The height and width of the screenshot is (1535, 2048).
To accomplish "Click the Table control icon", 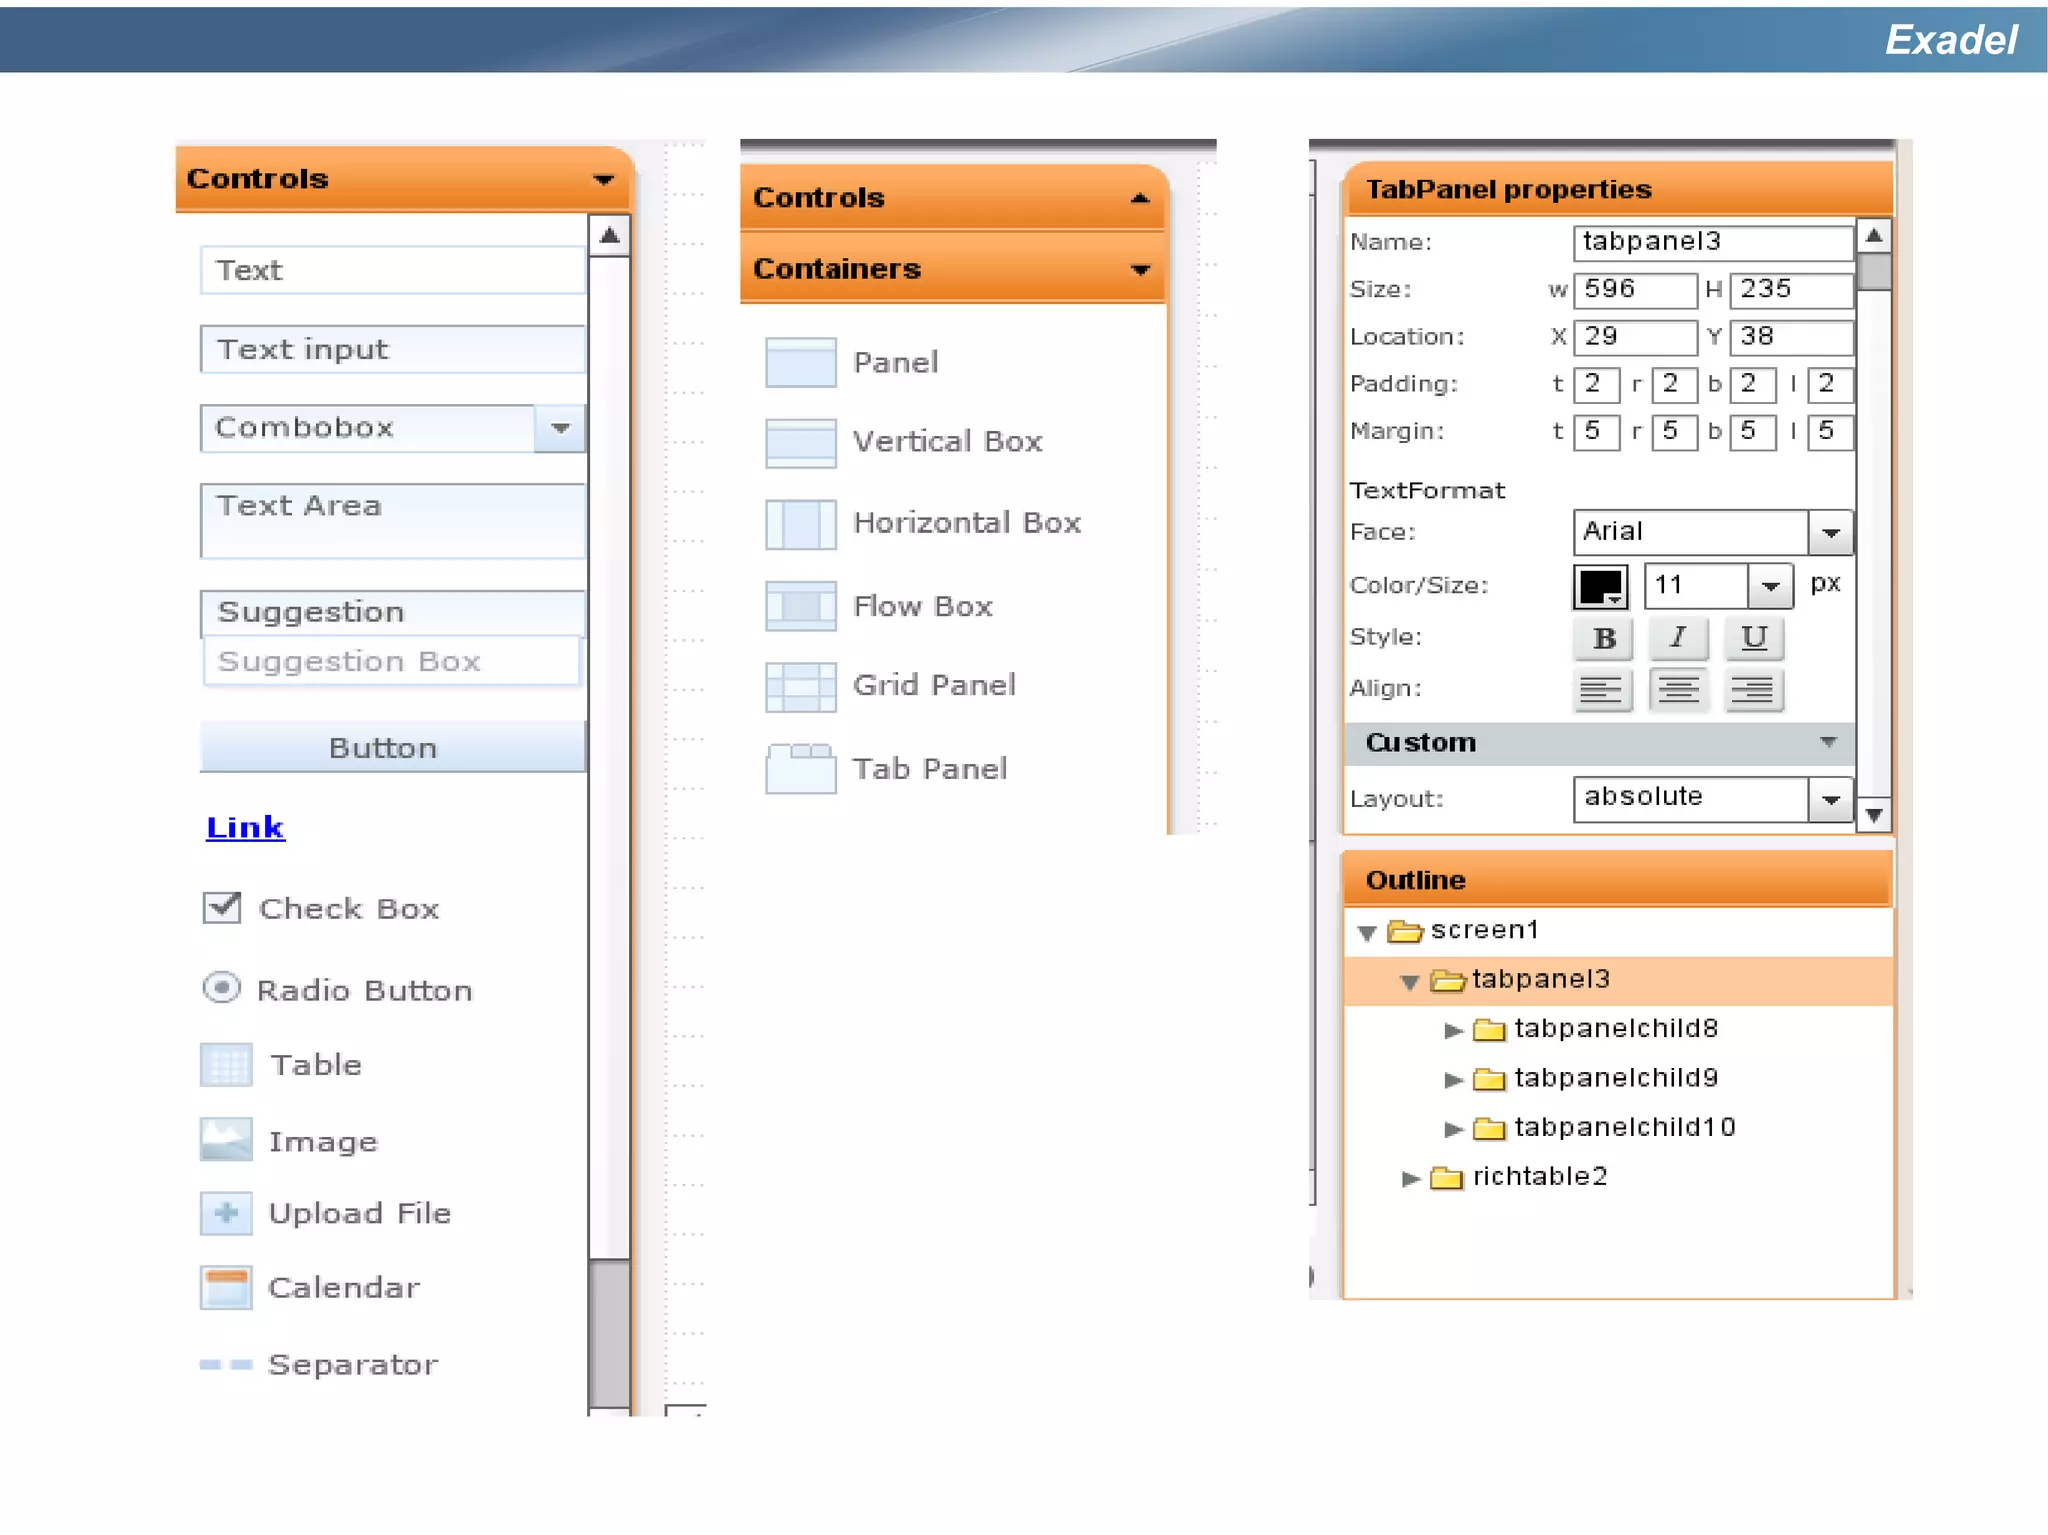I will click(226, 1064).
